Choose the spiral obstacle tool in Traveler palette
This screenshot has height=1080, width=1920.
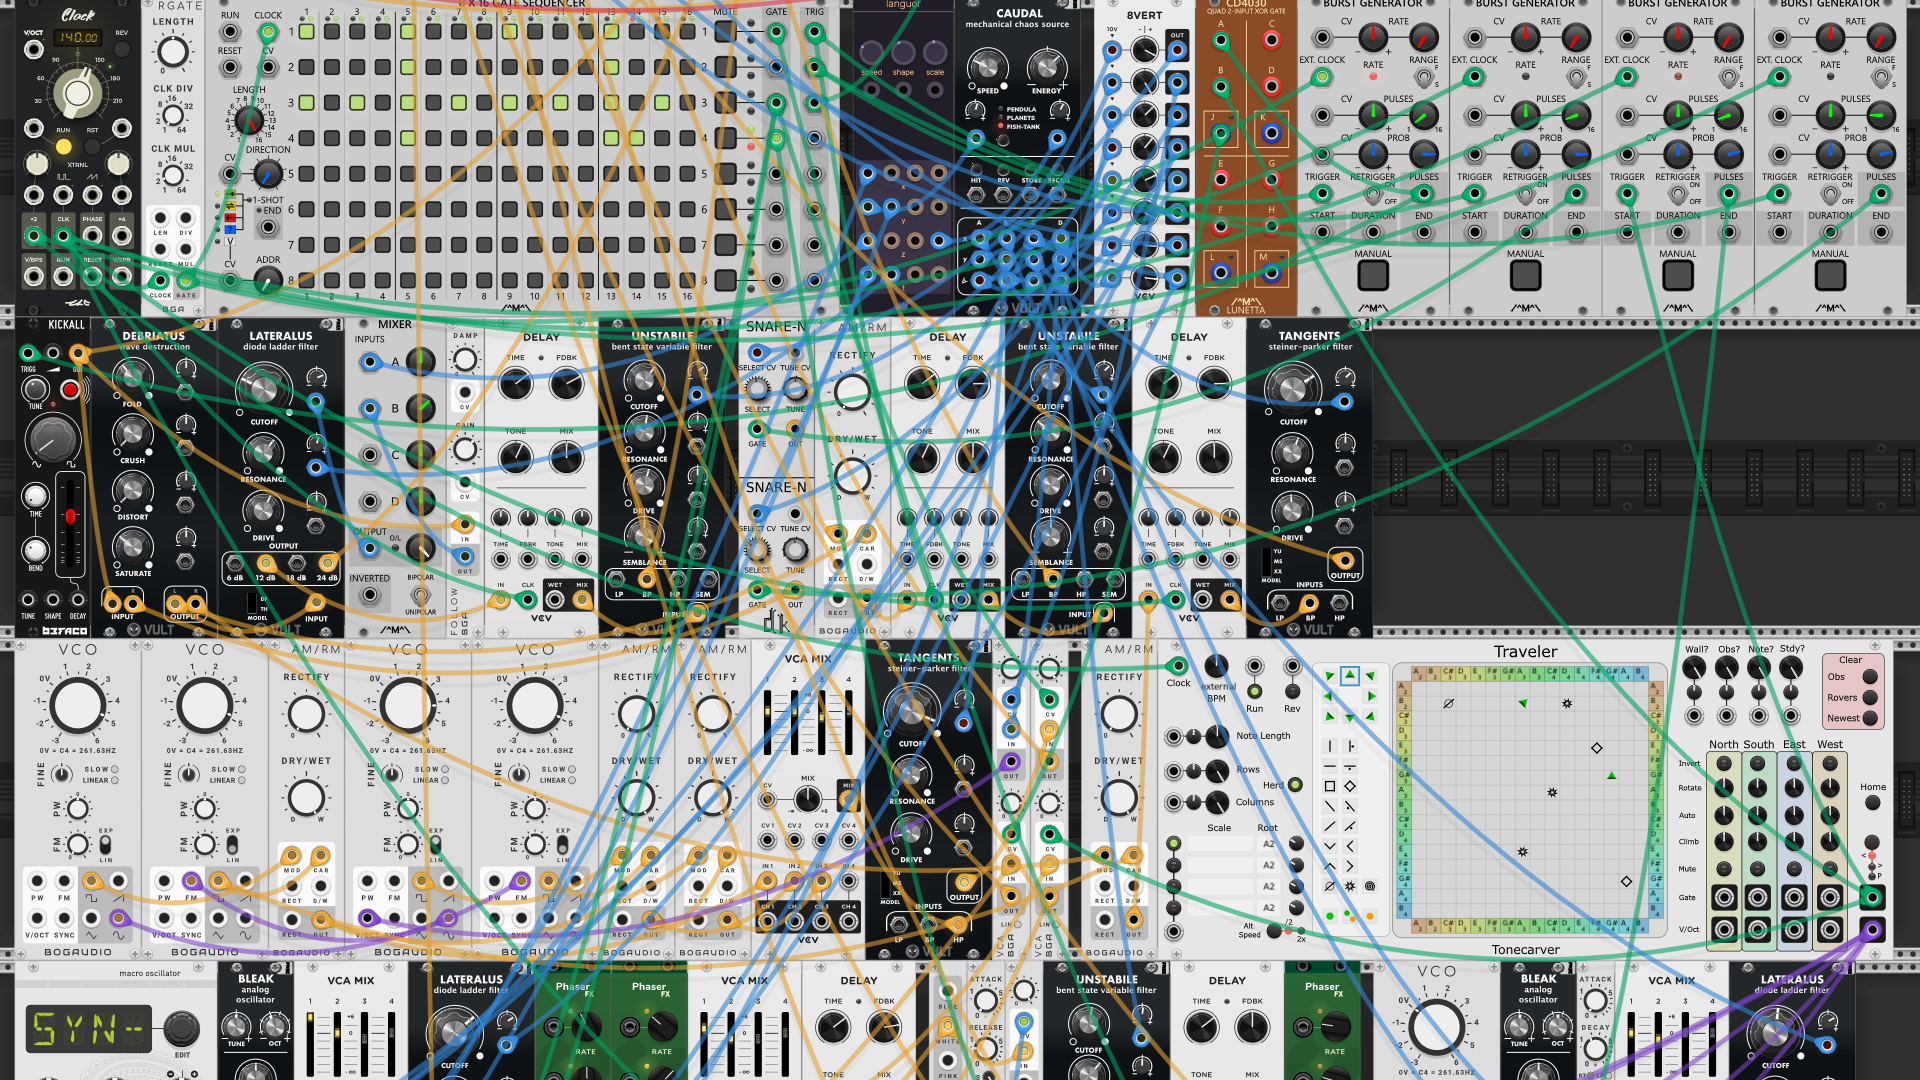[1370, 886]
